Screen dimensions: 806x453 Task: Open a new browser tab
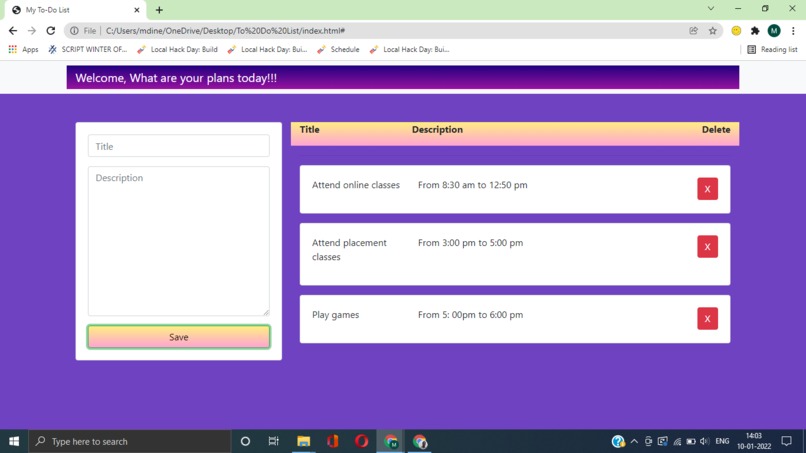[x=159, y=10]
